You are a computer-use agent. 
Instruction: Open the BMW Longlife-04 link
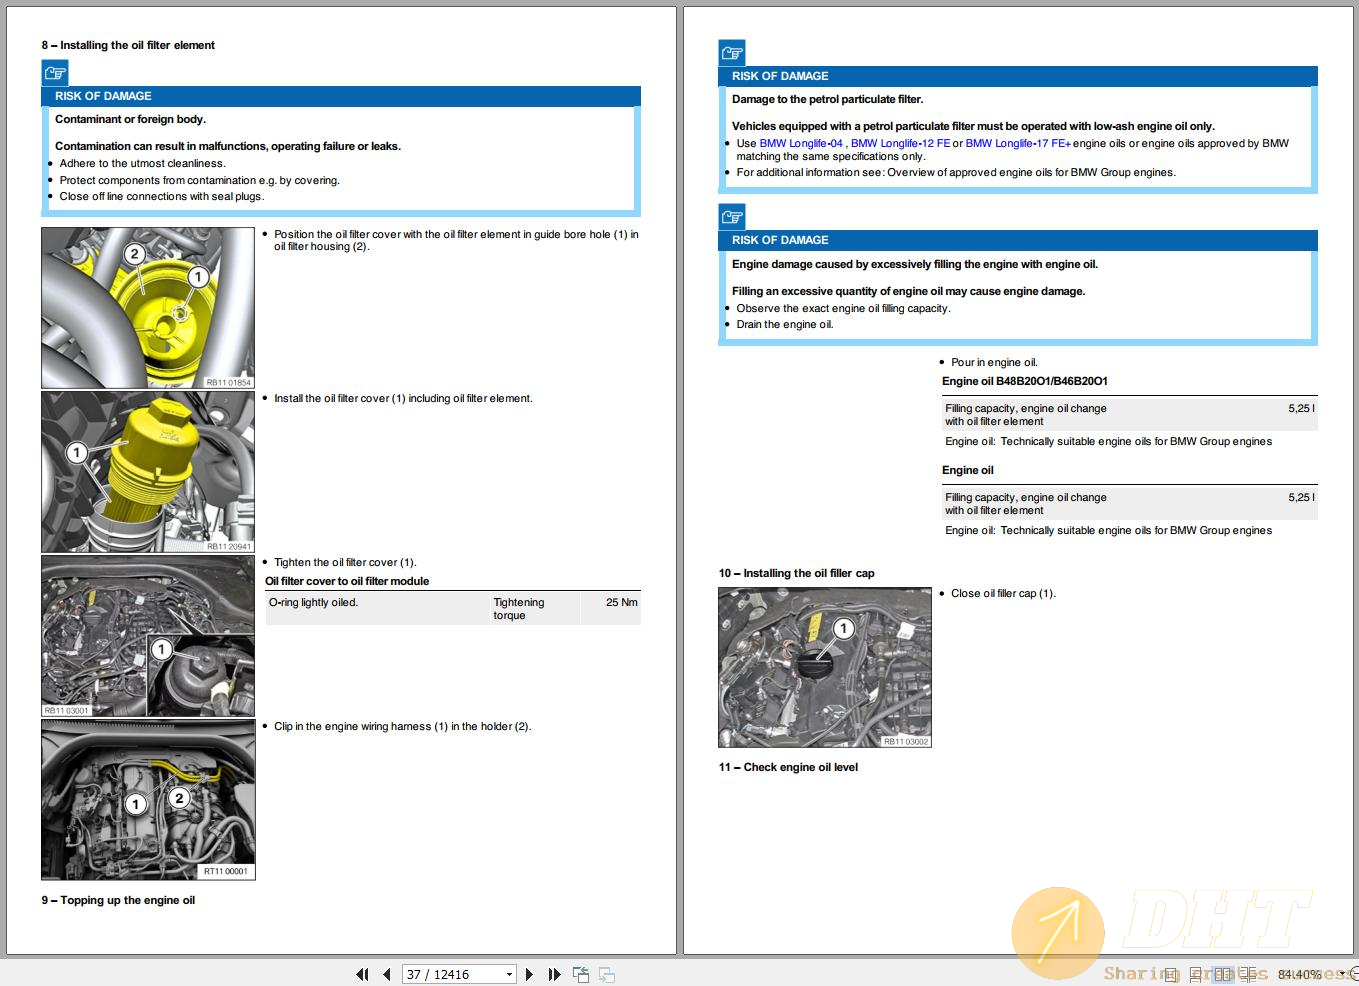point(801,143)
